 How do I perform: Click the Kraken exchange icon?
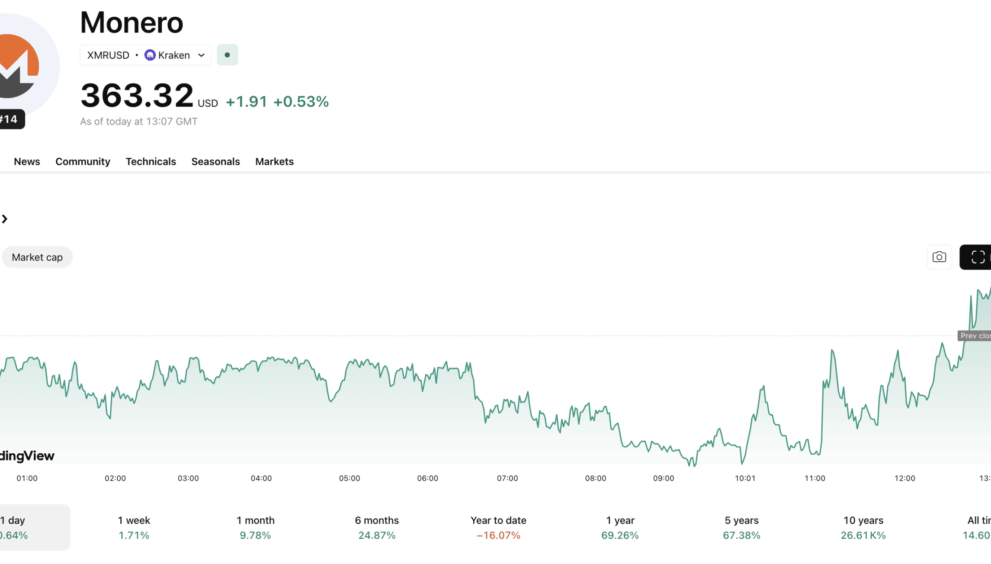click(150, 55)
